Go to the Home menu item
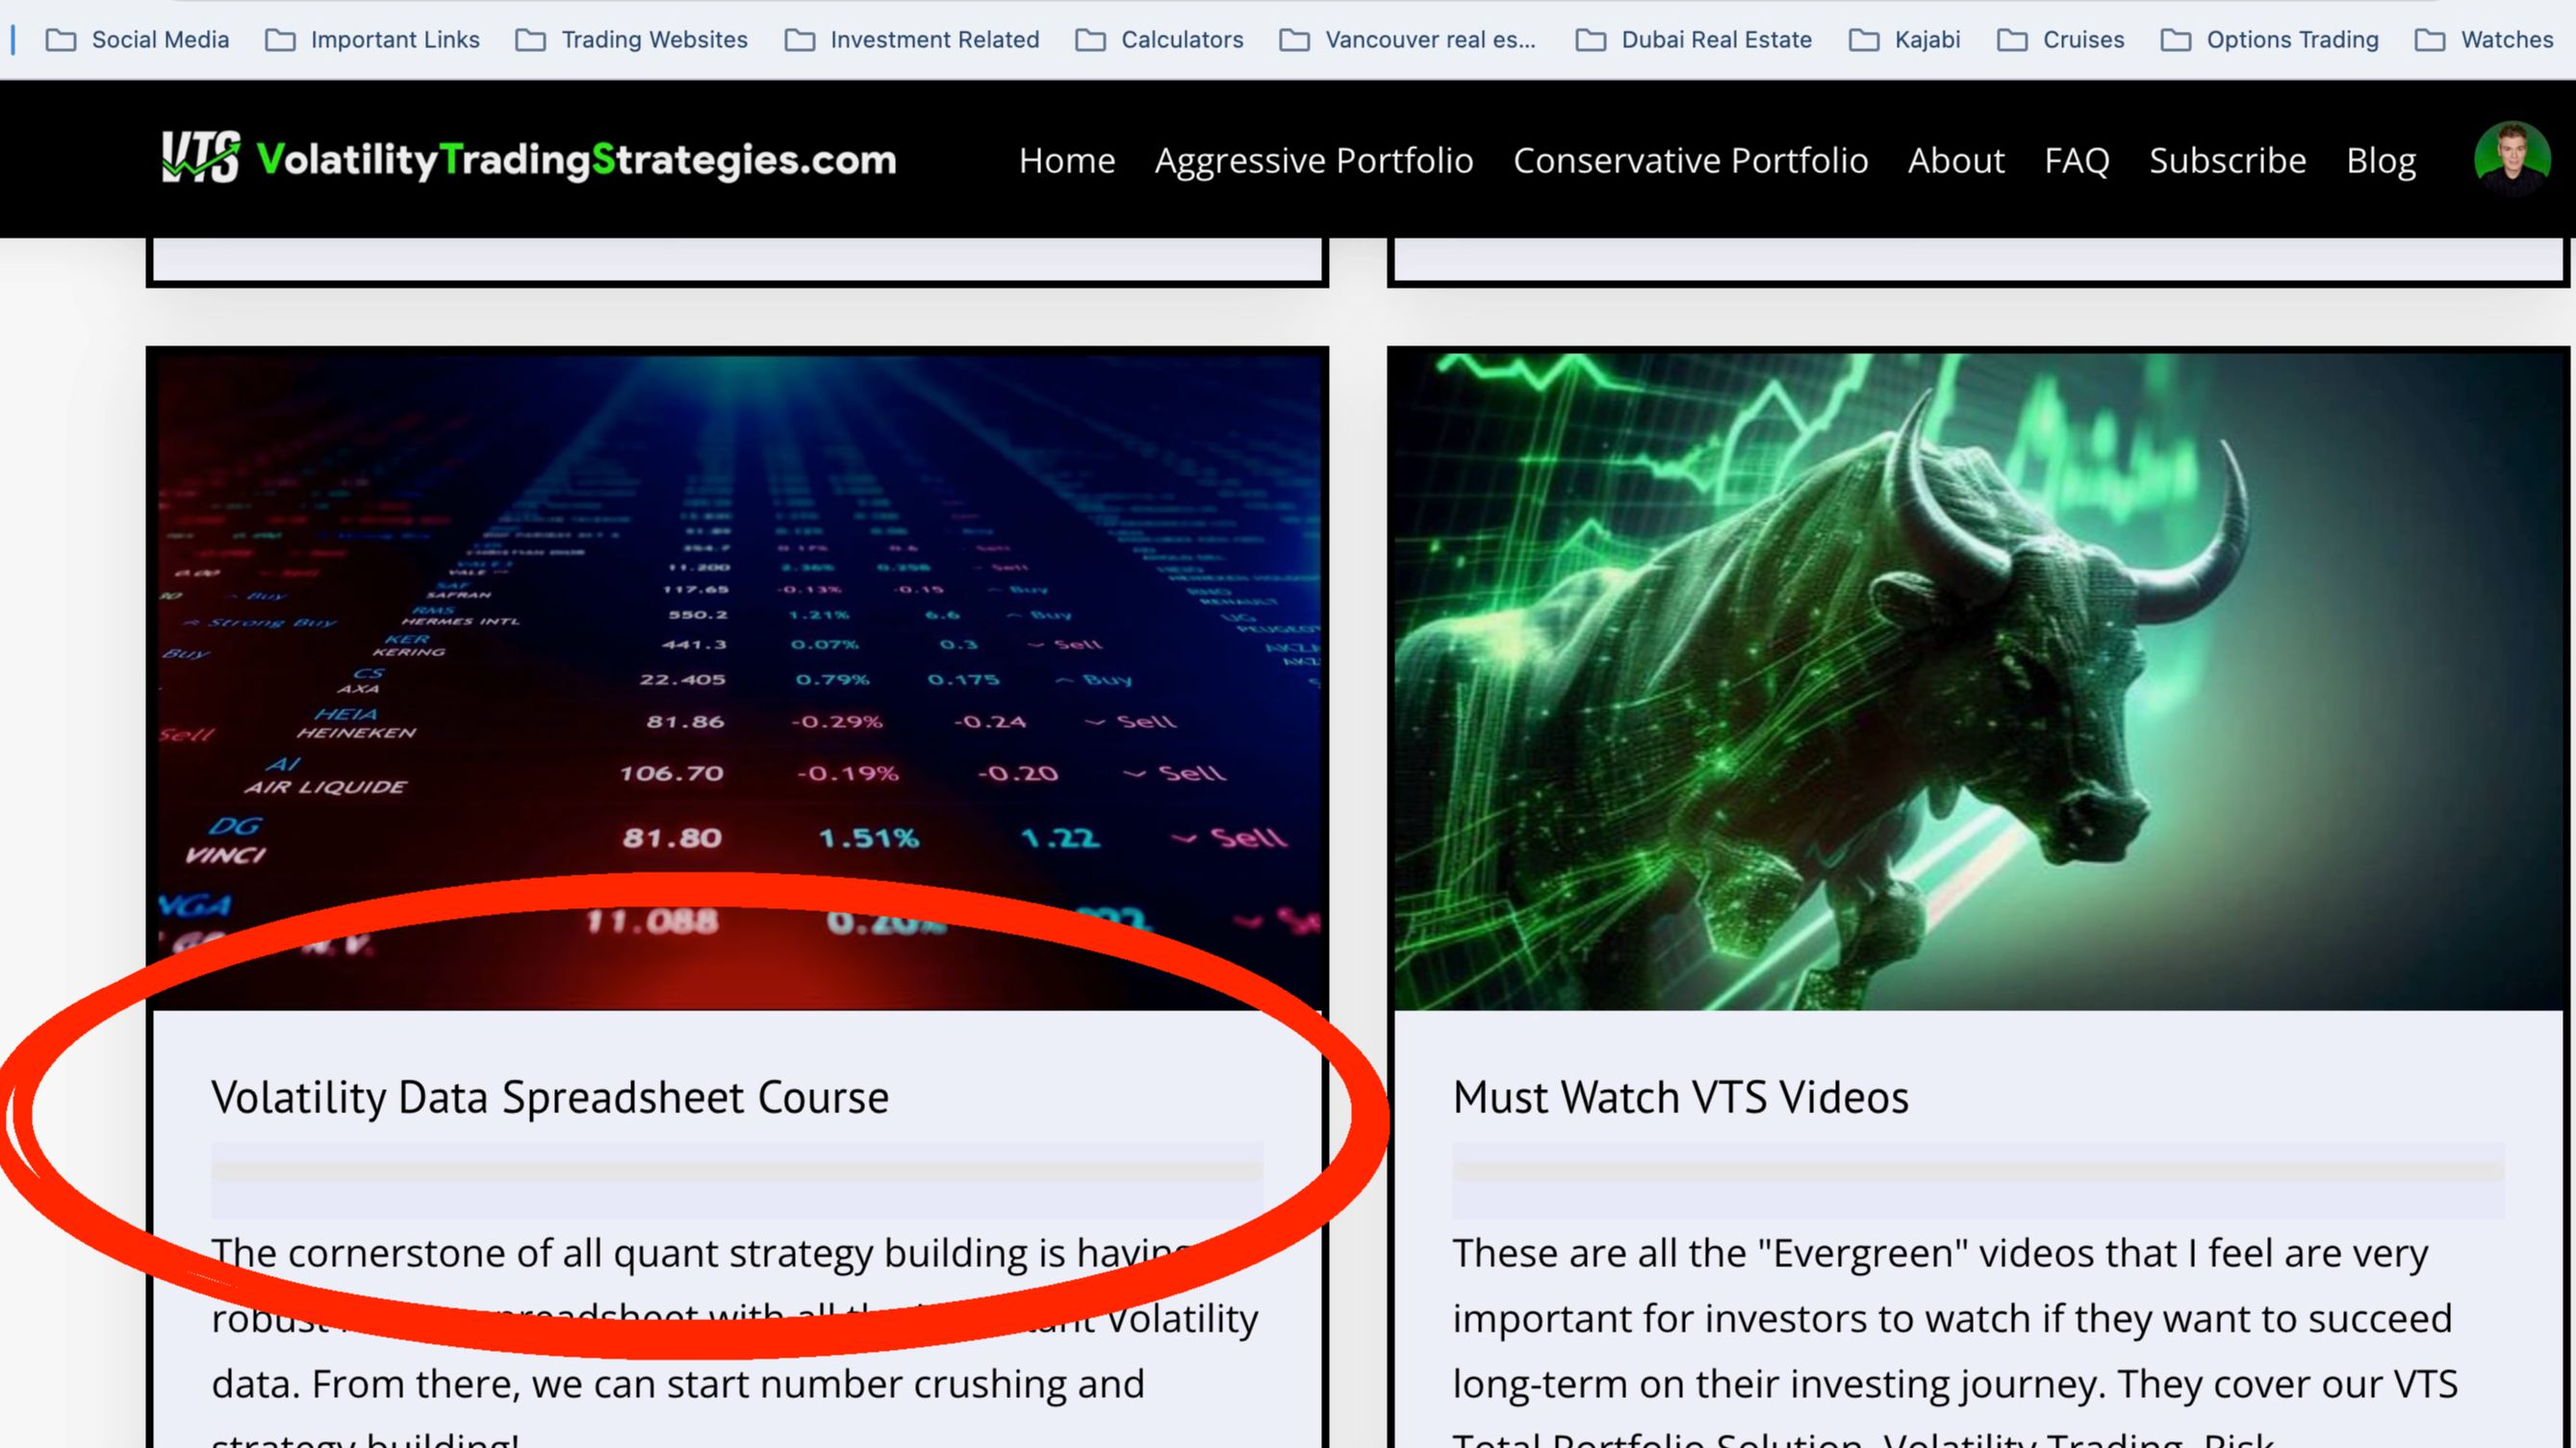Image resolution: width=2576 pixels, height=1448 pixels. click(x=1066, y=160)
